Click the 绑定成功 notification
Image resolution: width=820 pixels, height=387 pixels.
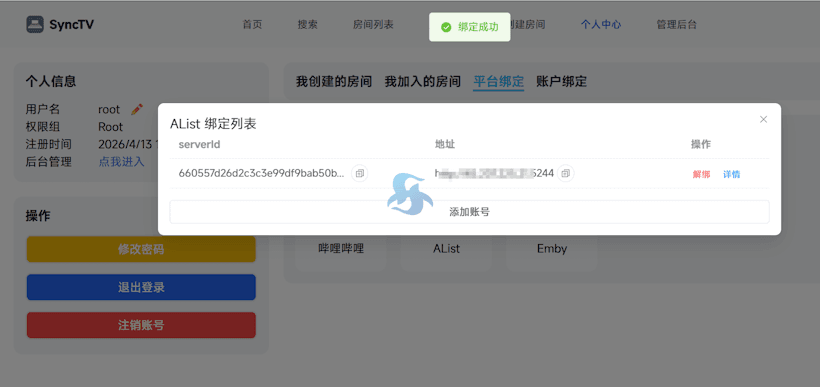coord(470,27)
